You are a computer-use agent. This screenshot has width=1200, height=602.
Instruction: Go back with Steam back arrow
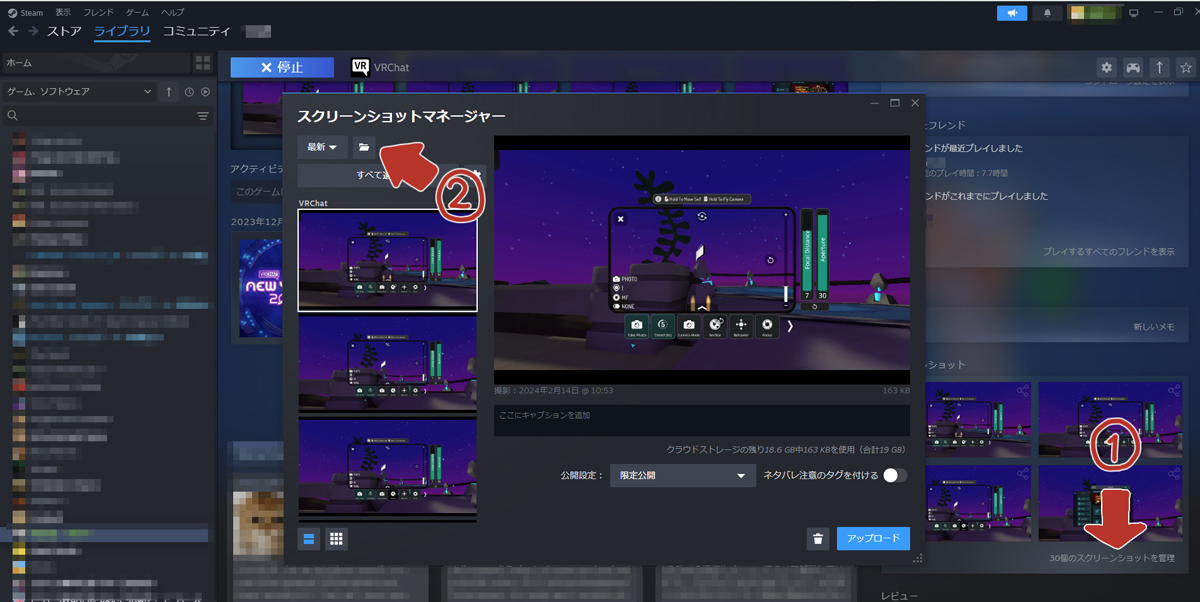pyautogui.click(x=13, y=31)
